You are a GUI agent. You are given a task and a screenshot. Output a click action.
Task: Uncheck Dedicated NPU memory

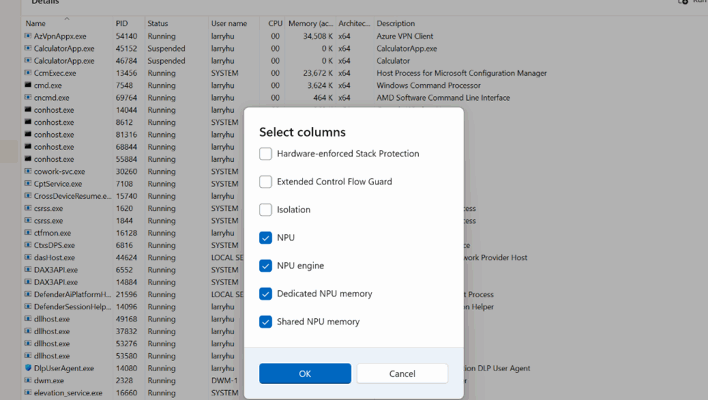click(x=266, y=294)
